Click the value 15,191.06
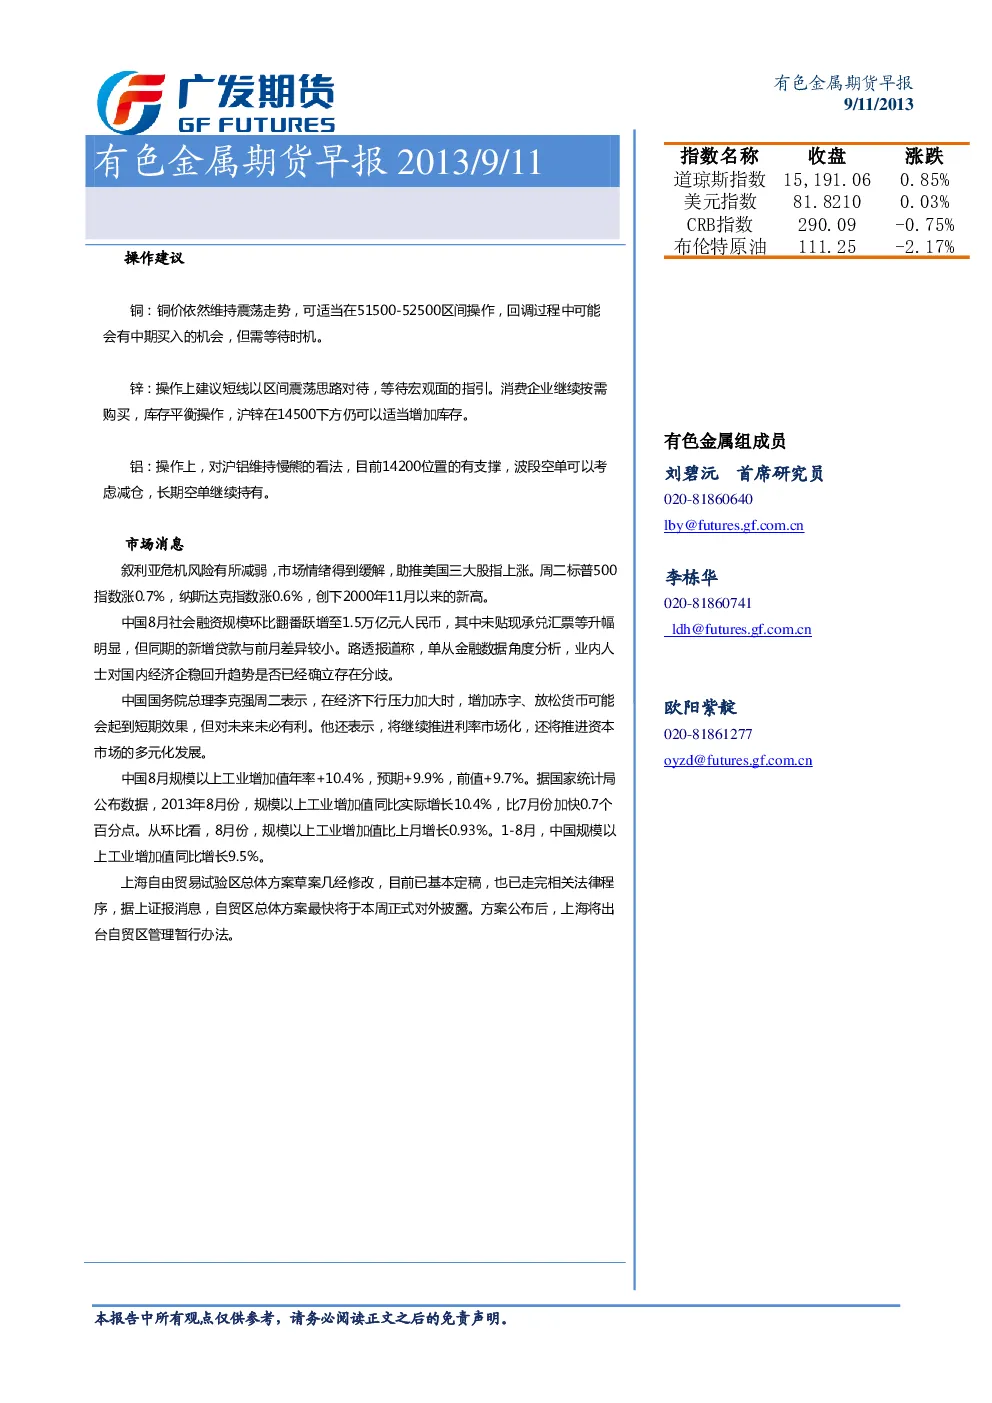Image resolution: width=992 pixels, height=1403 pixels. (x=827, y=180)
